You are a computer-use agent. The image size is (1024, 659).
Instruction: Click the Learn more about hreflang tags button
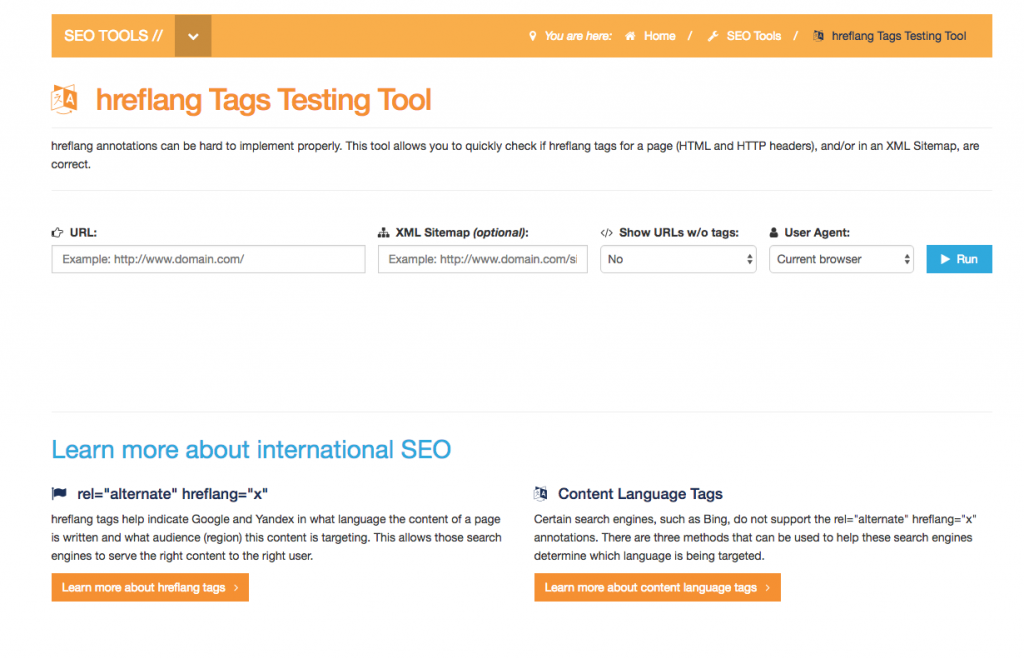(149, 587)
